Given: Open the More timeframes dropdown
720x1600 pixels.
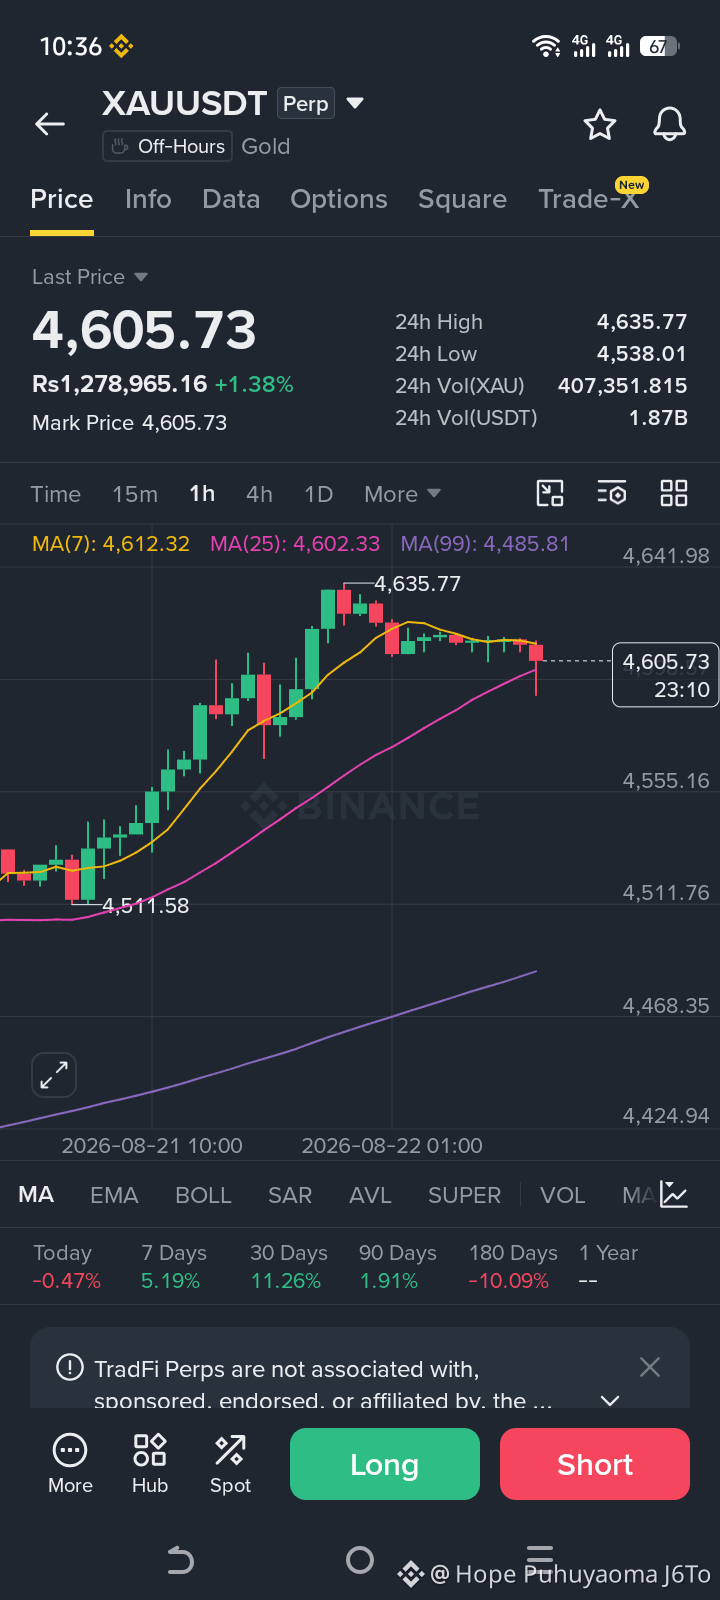Looking at the screenshot, I should (x=403, y=494).
